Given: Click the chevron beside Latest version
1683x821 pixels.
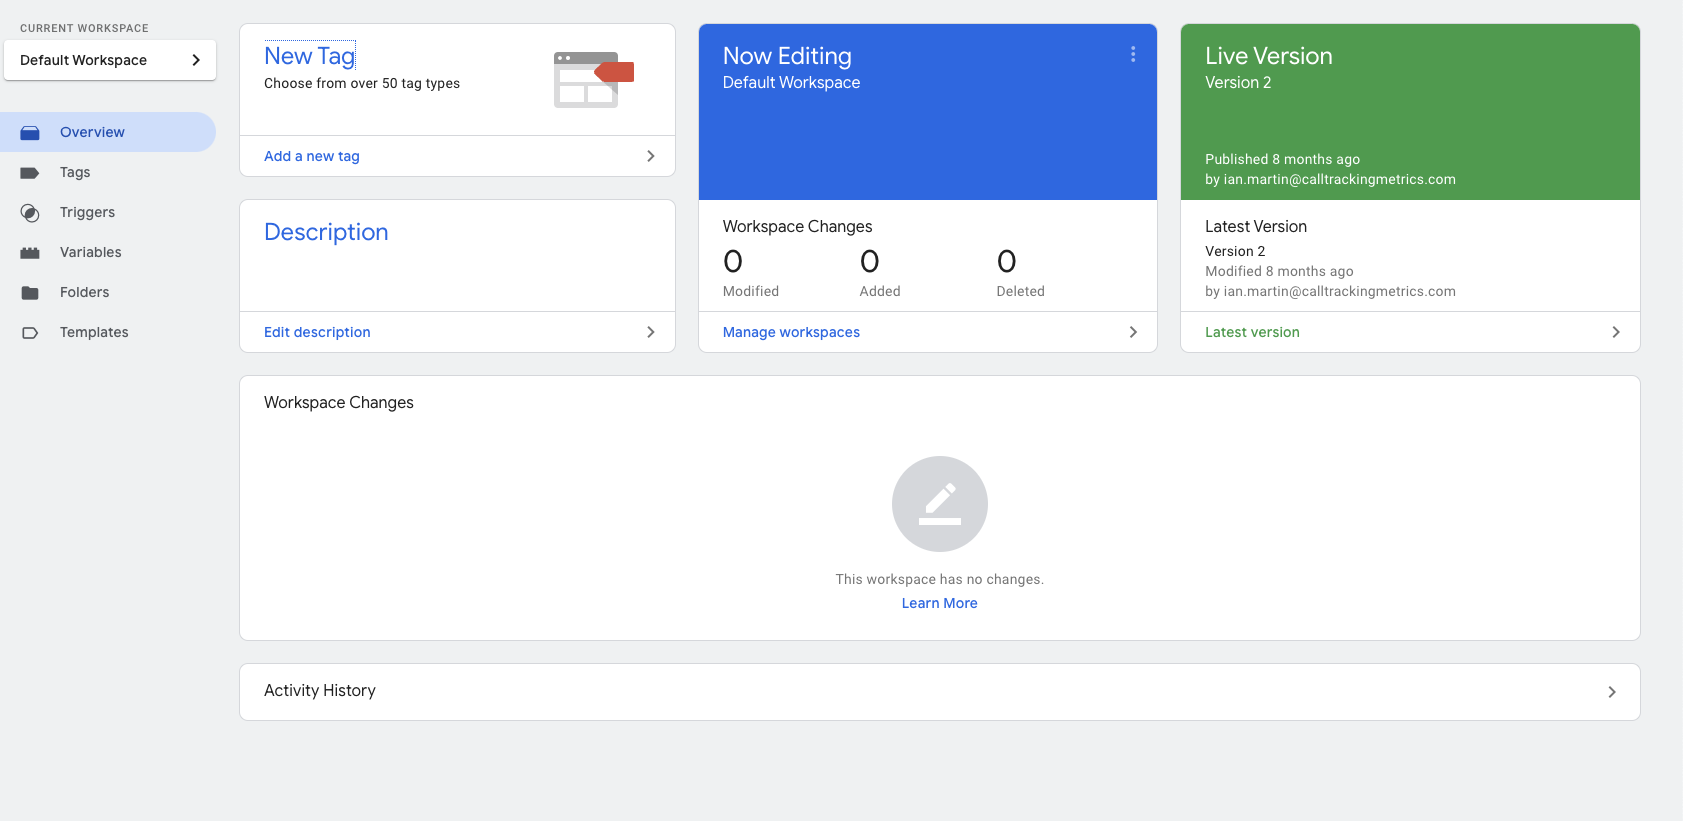Looking at the screenshot, I should pyautogui.click(x=1615, y=332).
